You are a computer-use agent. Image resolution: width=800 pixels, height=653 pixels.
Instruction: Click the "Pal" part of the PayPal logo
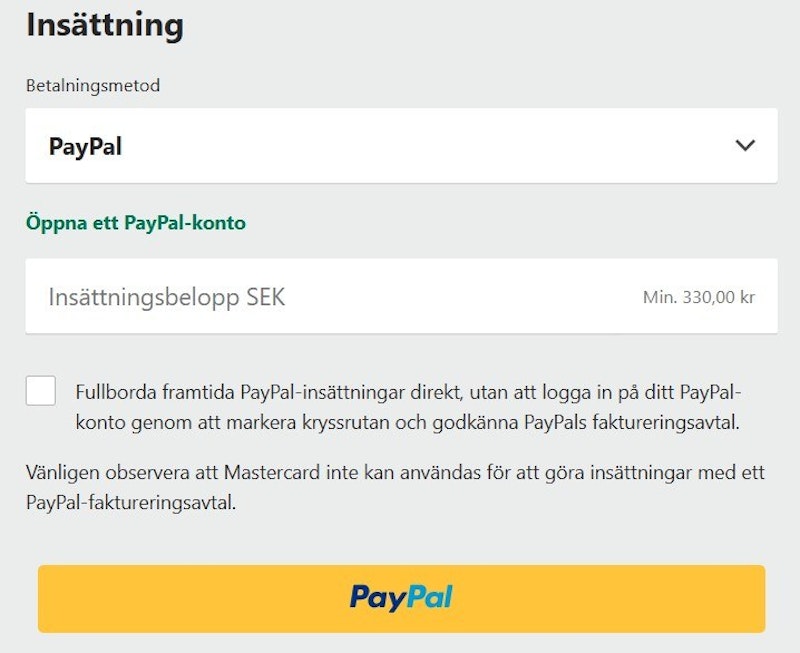[x=427, y=598]
